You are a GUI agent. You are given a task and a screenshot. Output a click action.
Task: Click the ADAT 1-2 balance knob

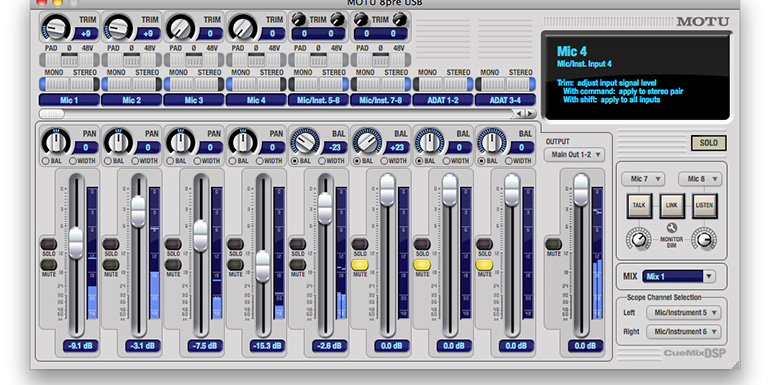coord(430,142)
